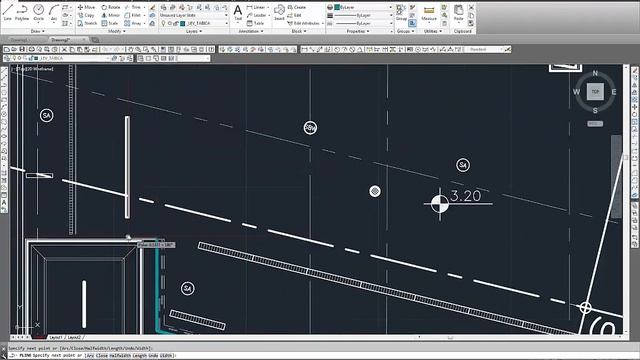Open the ByLayer lineweight dropdown
640x360 pixels.
tap(364, 15)
